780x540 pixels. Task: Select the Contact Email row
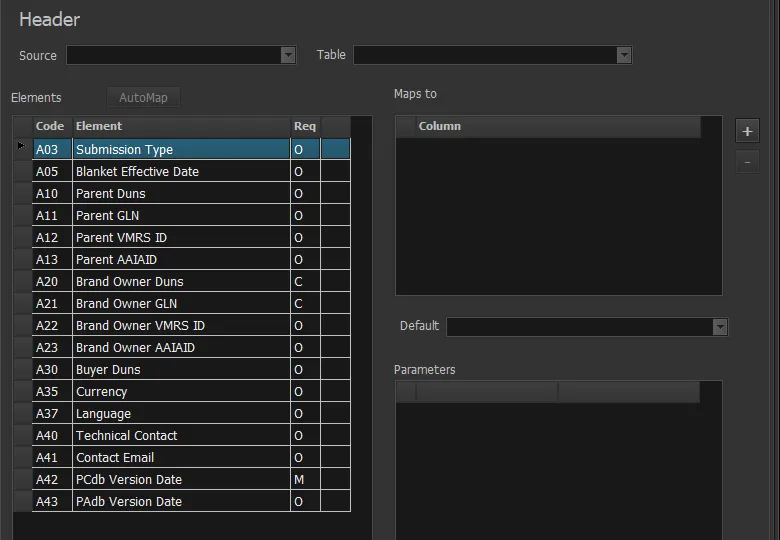pyautogui.click(x=180, y=457)
